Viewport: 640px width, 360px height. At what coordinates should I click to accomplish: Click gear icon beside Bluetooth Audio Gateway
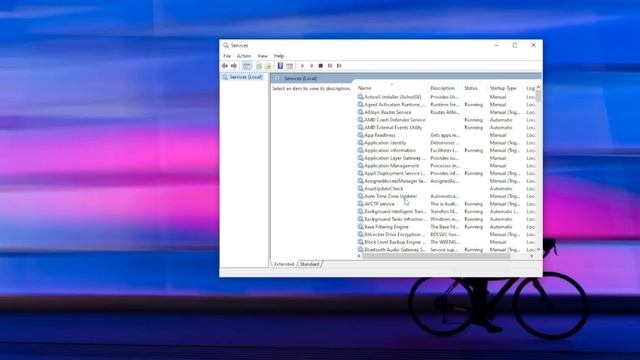click(x=360, y=249)
